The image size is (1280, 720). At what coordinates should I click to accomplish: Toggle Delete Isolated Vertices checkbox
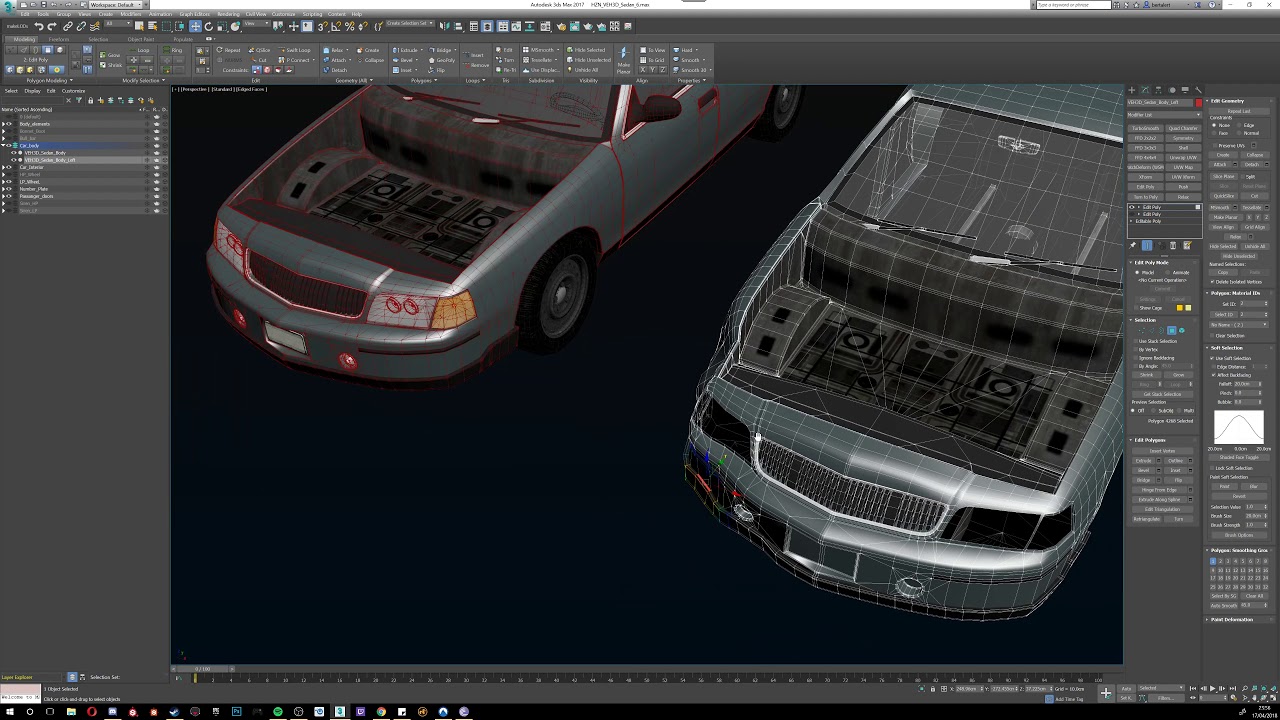(1214, 282)
